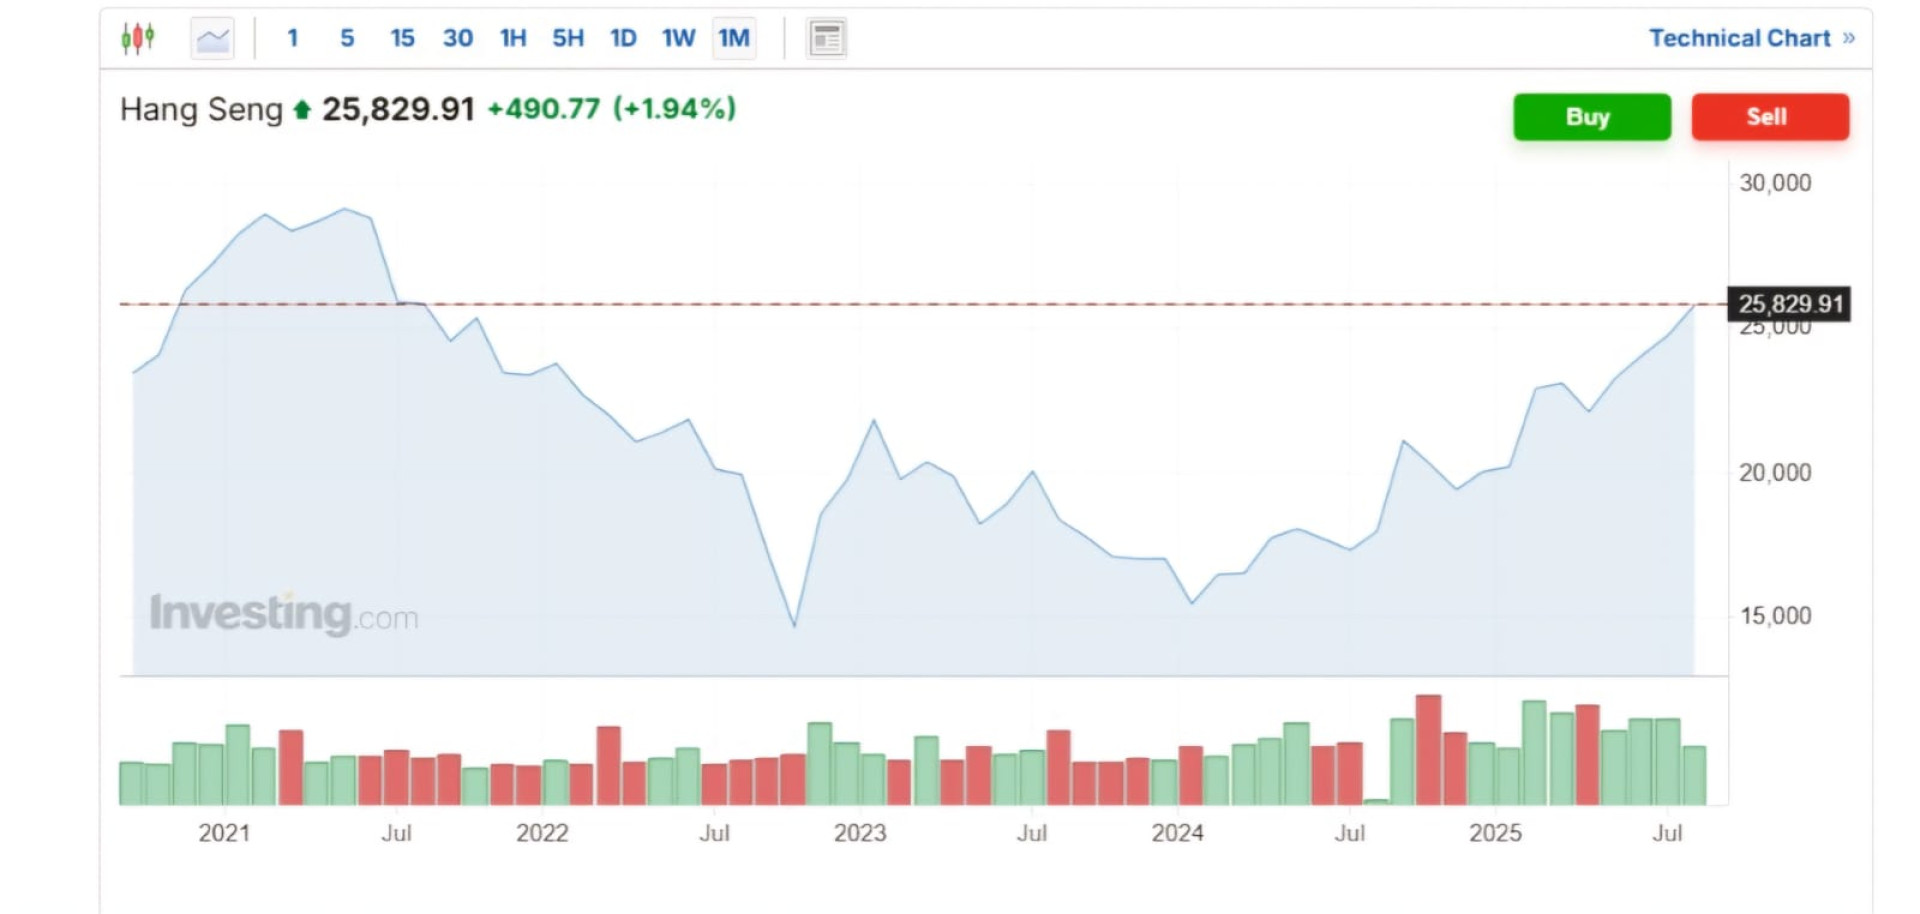
Task: Click the 25,829.91 current price label on axis
Action: pos(1789,304)
